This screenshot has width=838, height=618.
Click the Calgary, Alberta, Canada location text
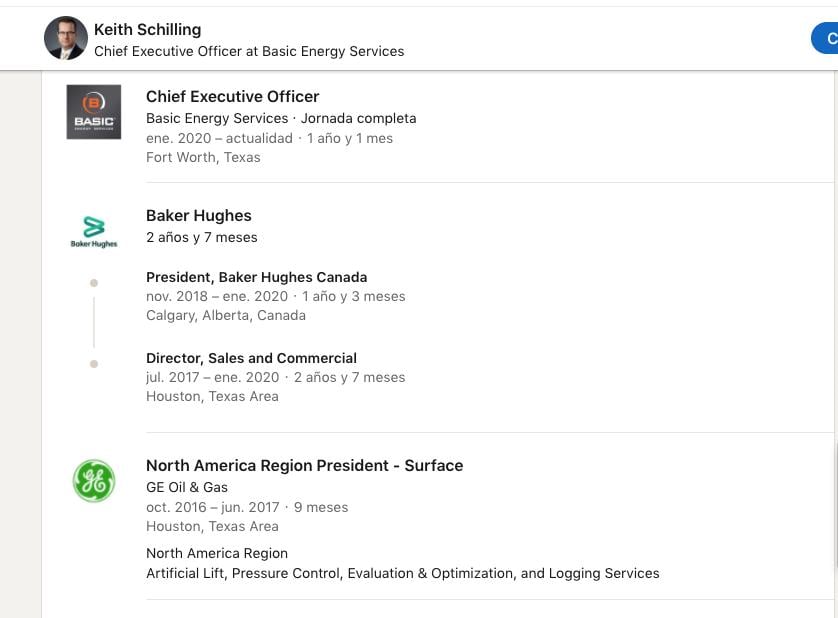point(226,315)
